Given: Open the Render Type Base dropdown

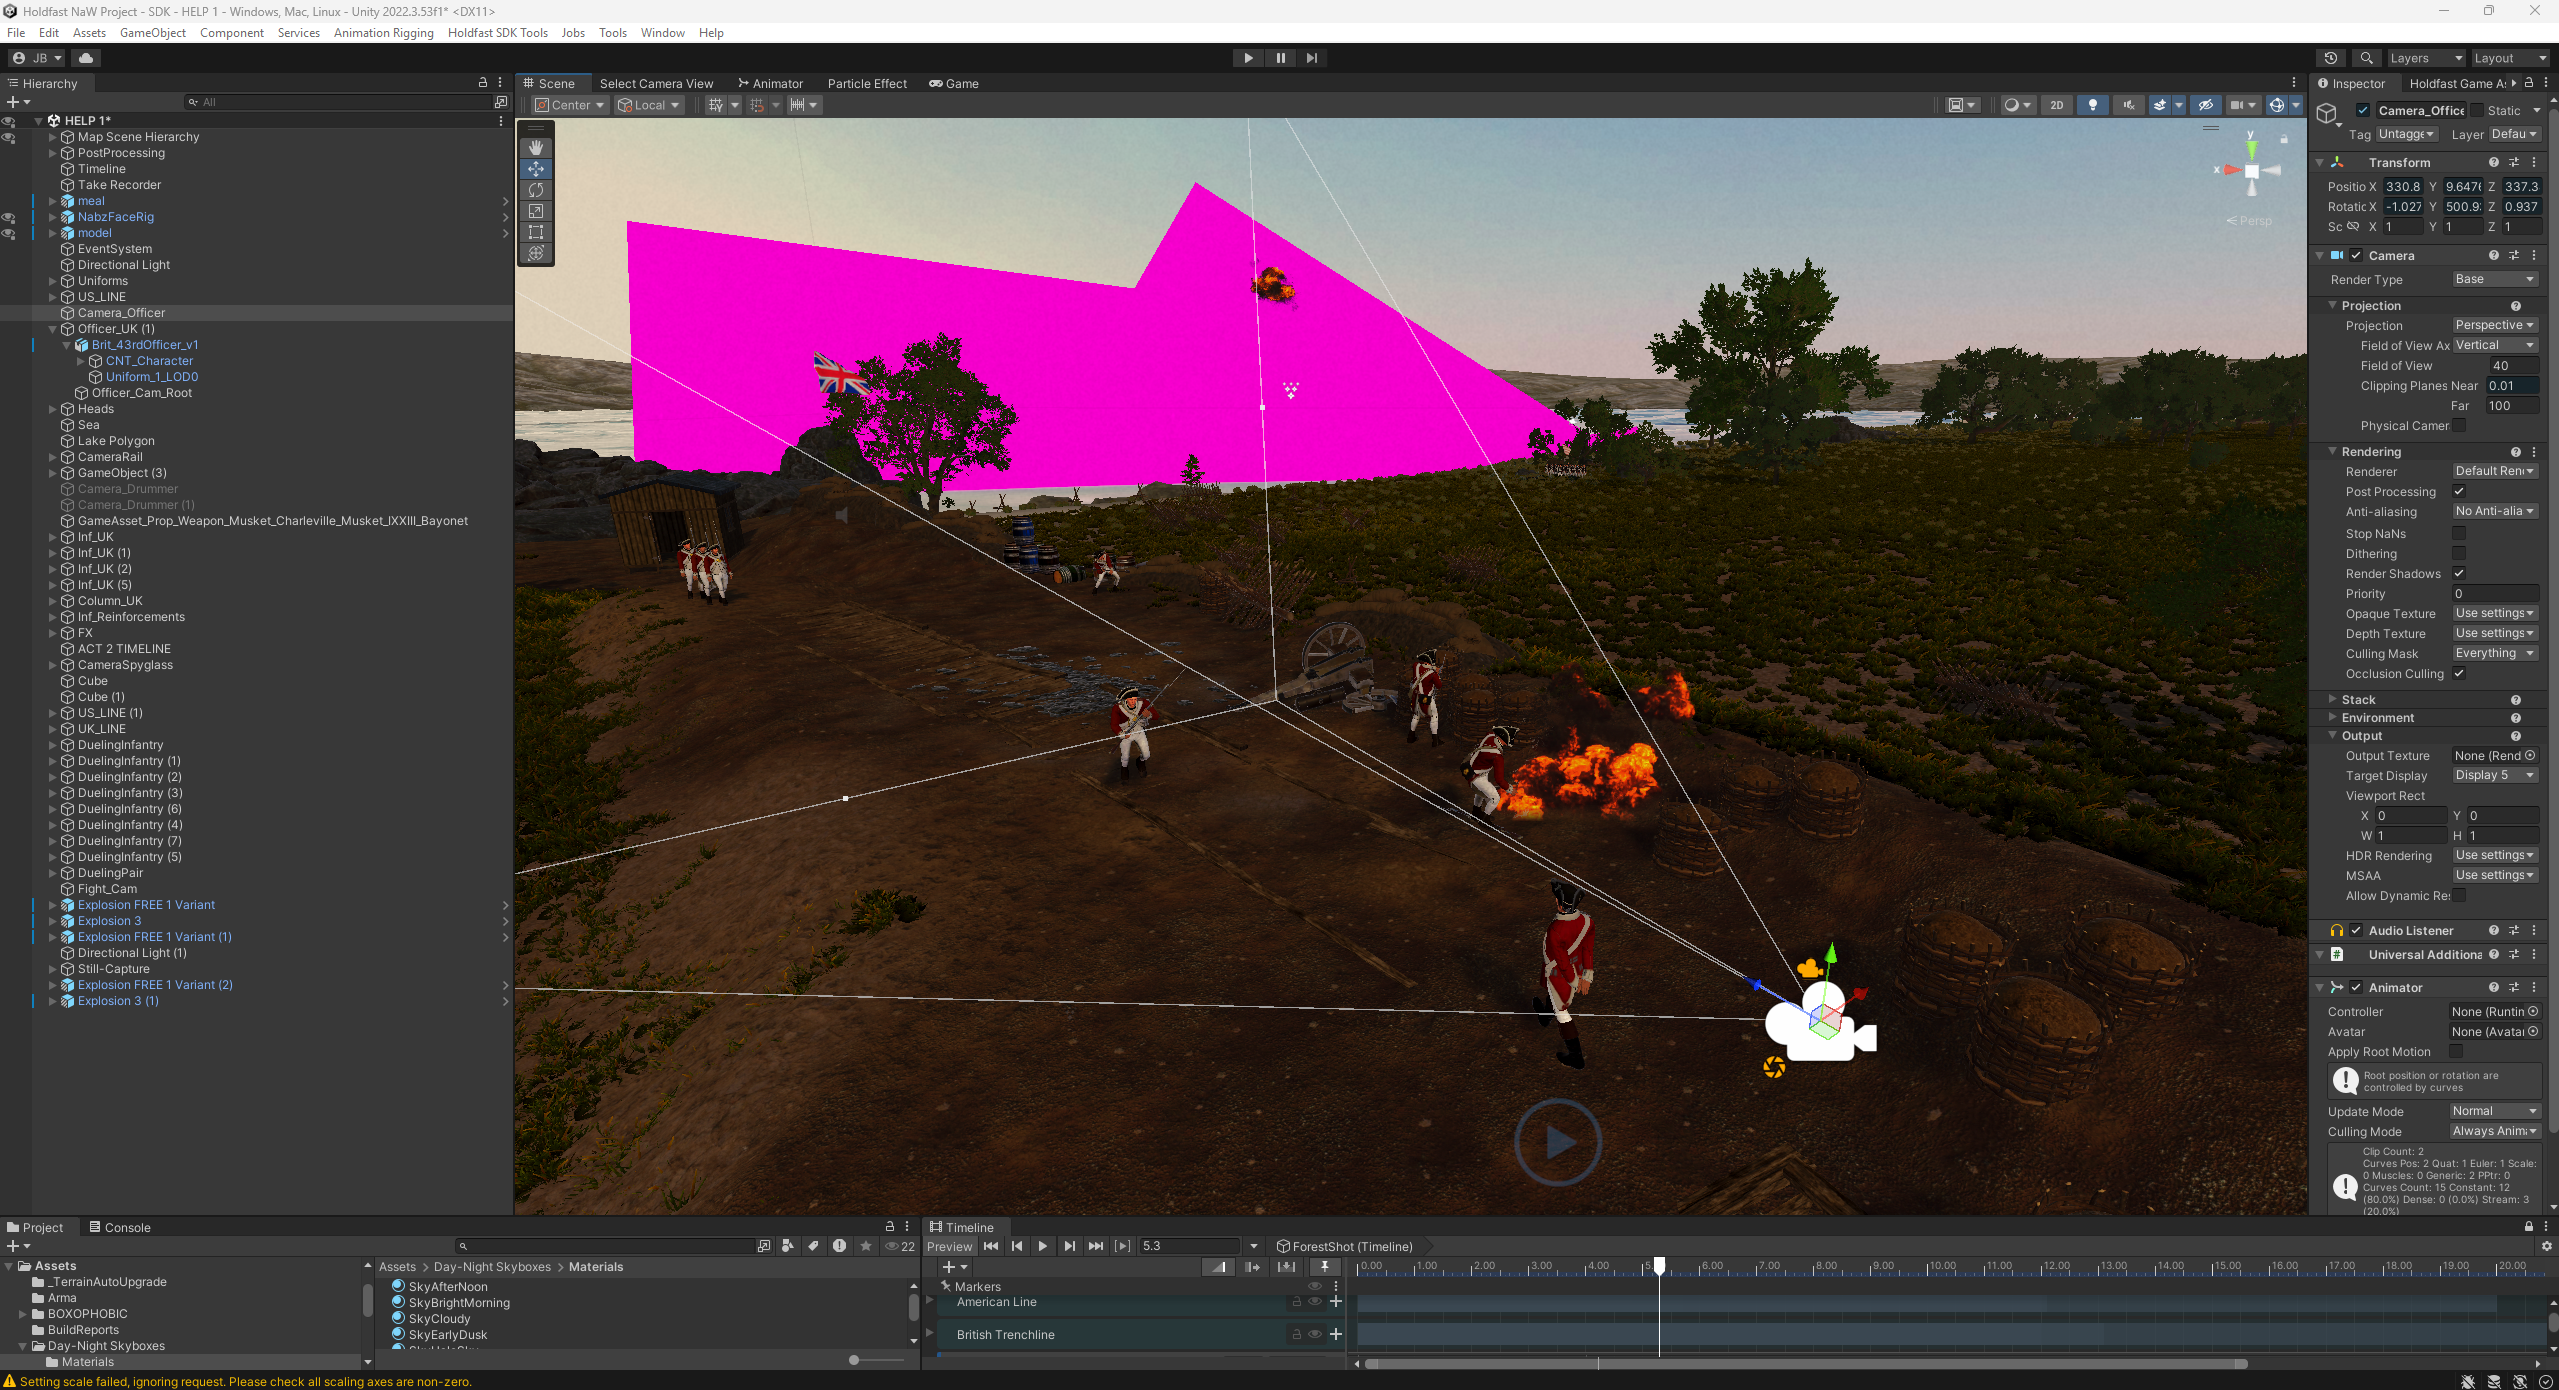Looking at the screenshot, I should [2494, 279].
